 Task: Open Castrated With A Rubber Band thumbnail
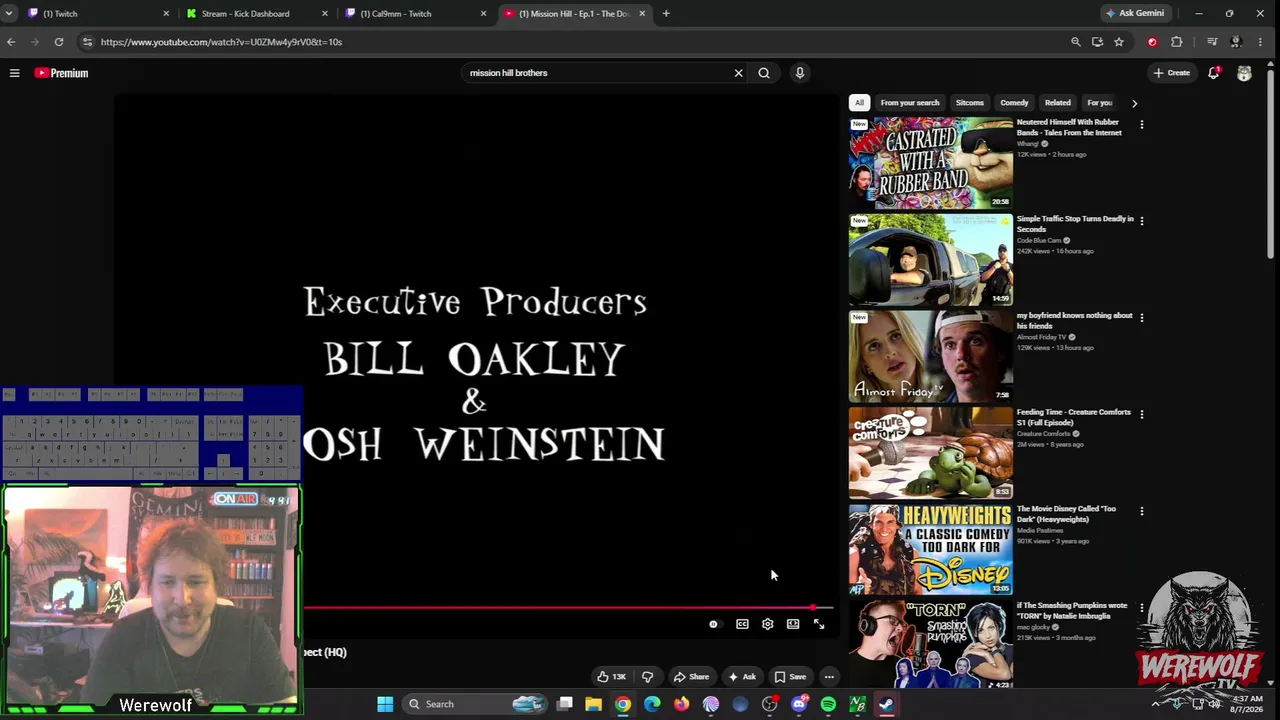pos(931,163)
